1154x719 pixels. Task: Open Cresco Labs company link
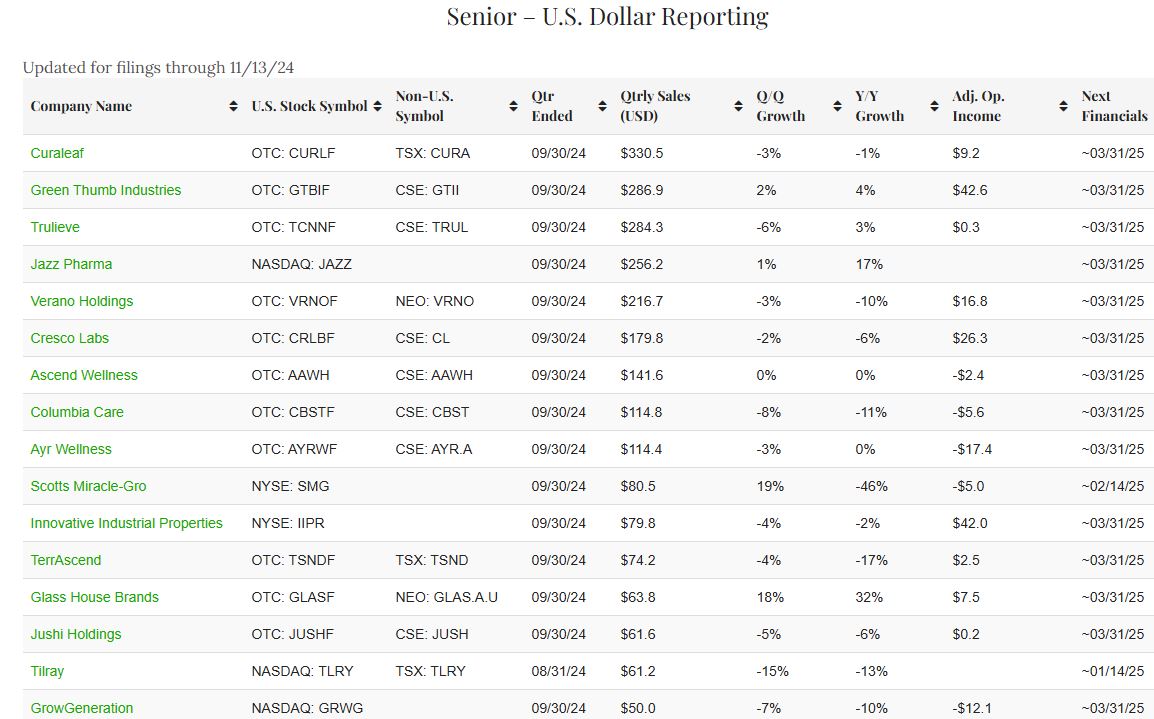tap(70, 338)
